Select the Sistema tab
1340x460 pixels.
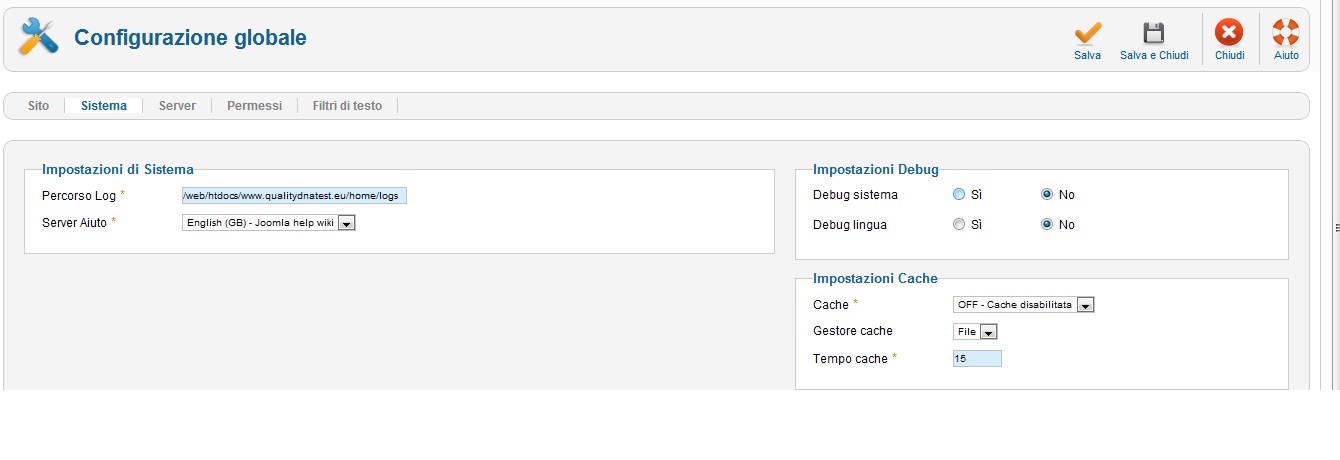(104, 106)
